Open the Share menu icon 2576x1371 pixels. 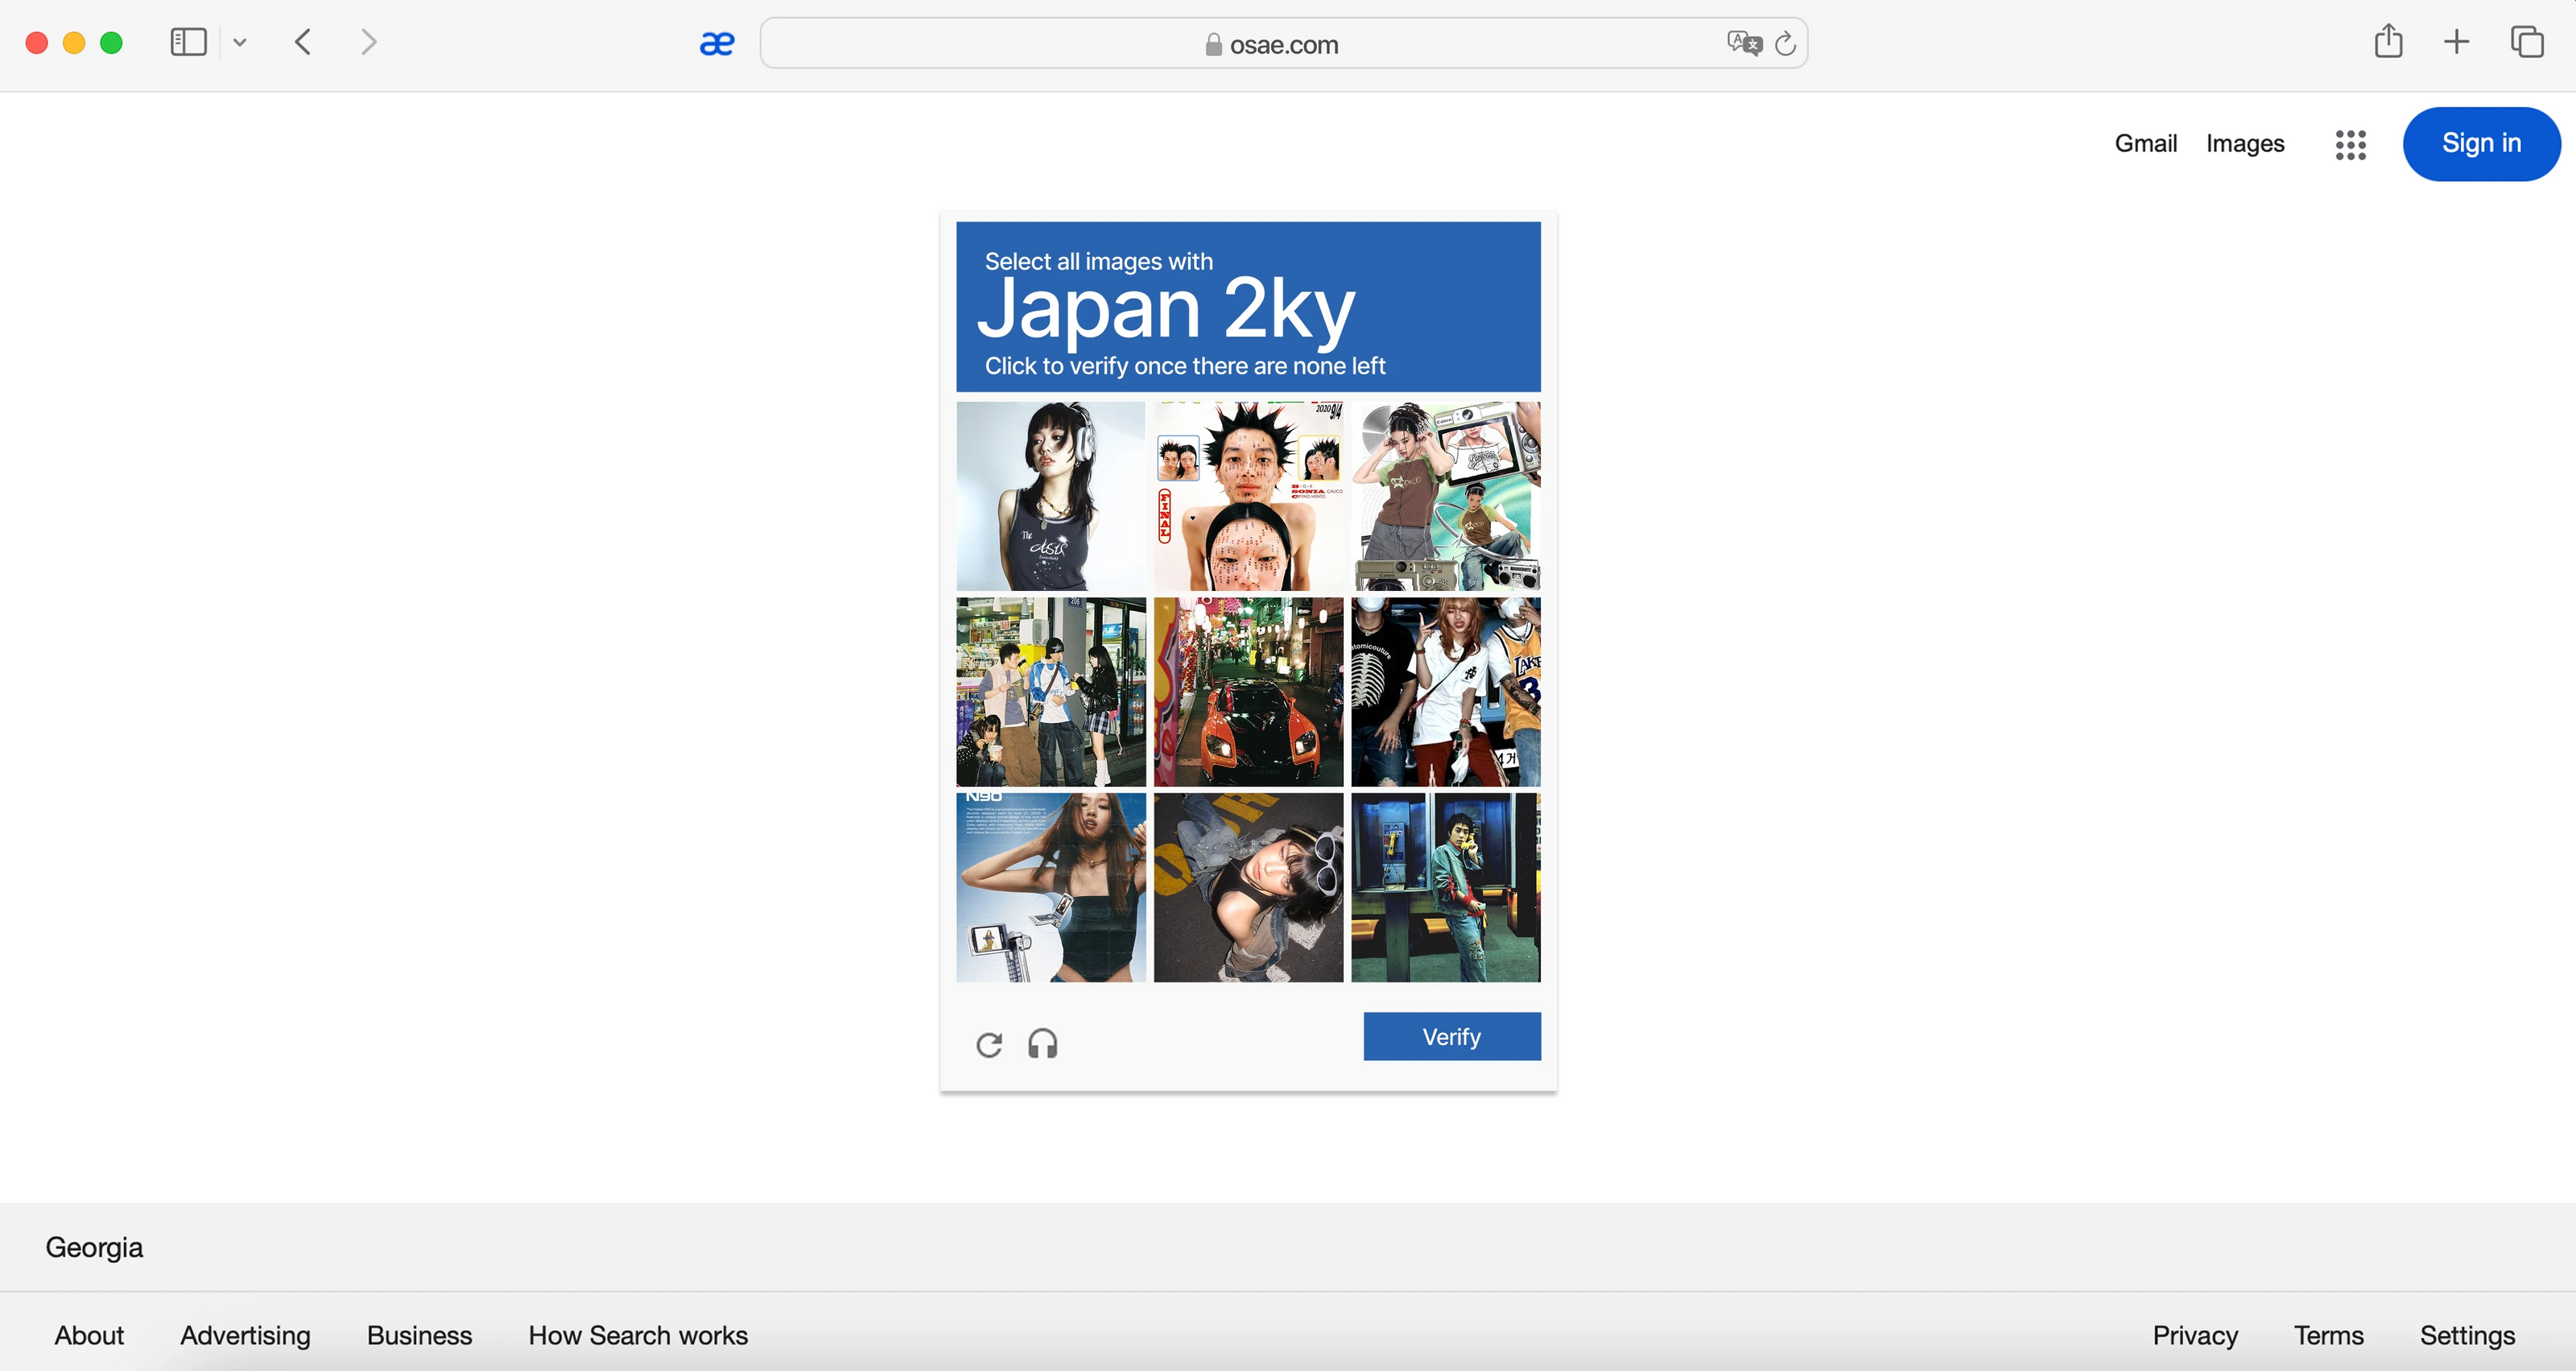tap(2388, 42)
